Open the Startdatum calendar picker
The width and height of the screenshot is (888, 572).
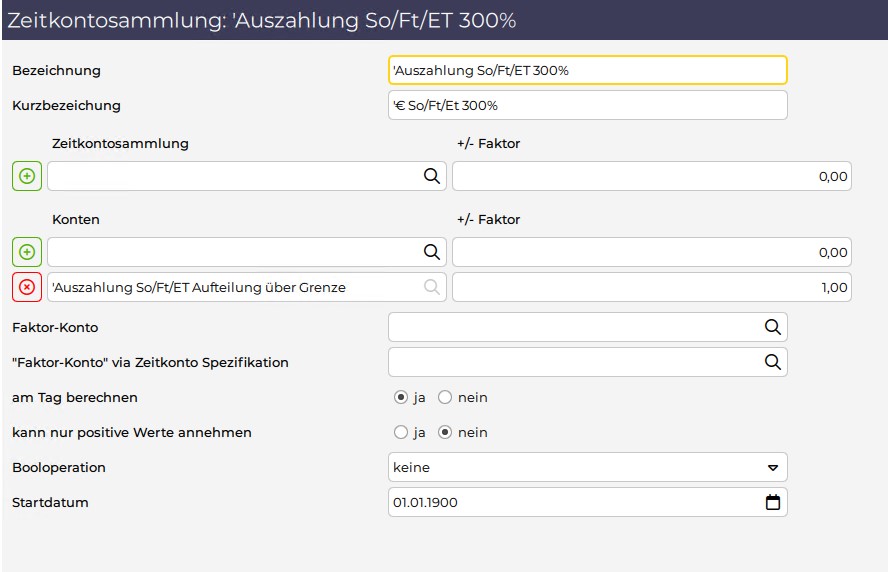pyautogui.click(x=772, y=502)
